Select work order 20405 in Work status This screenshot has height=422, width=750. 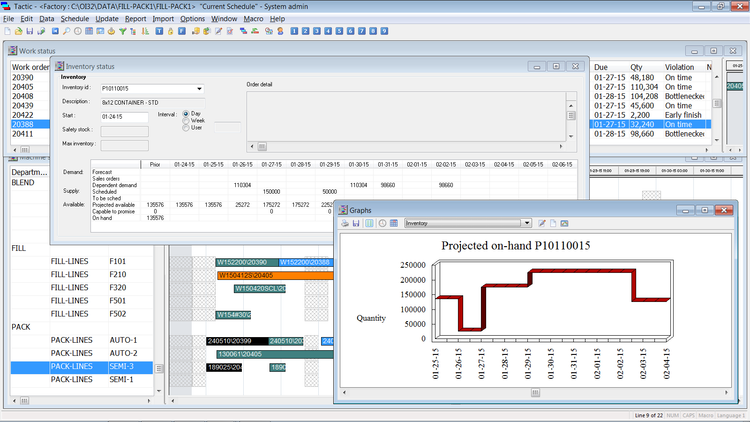coord(24,87)
